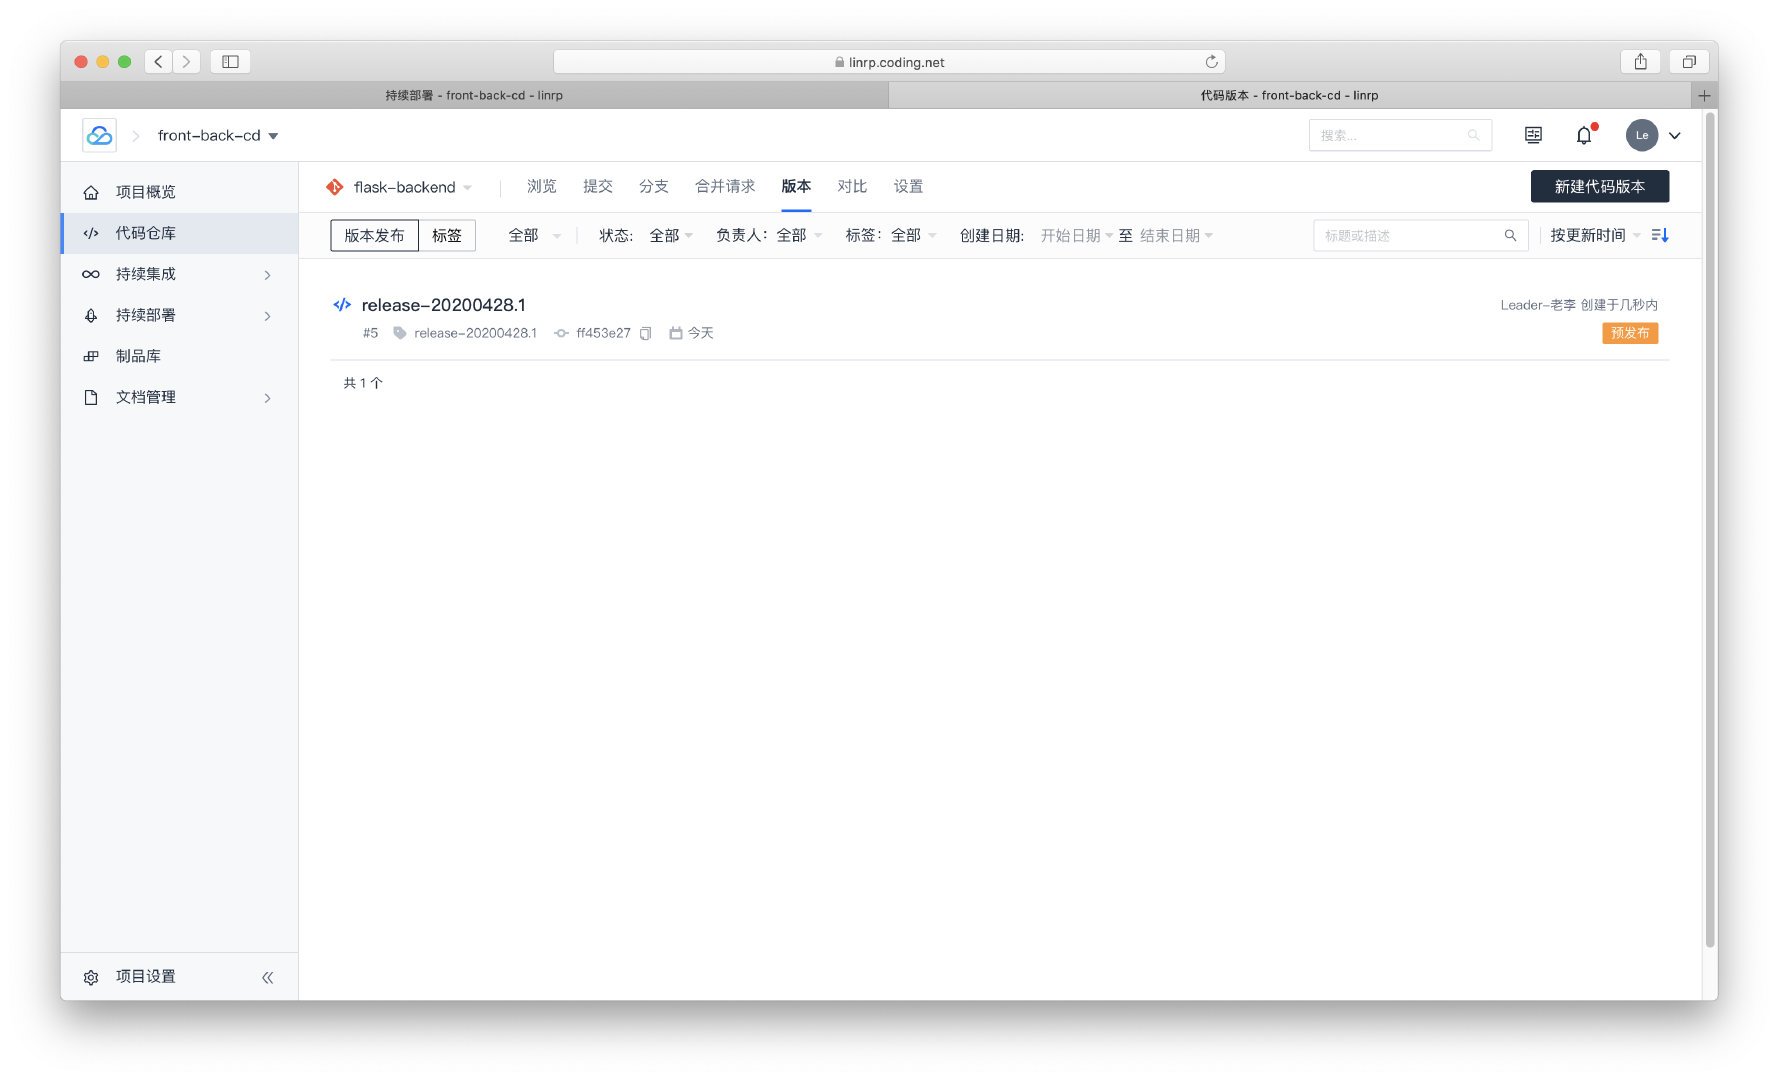Click the artifact repository icon

coord(91,356)
